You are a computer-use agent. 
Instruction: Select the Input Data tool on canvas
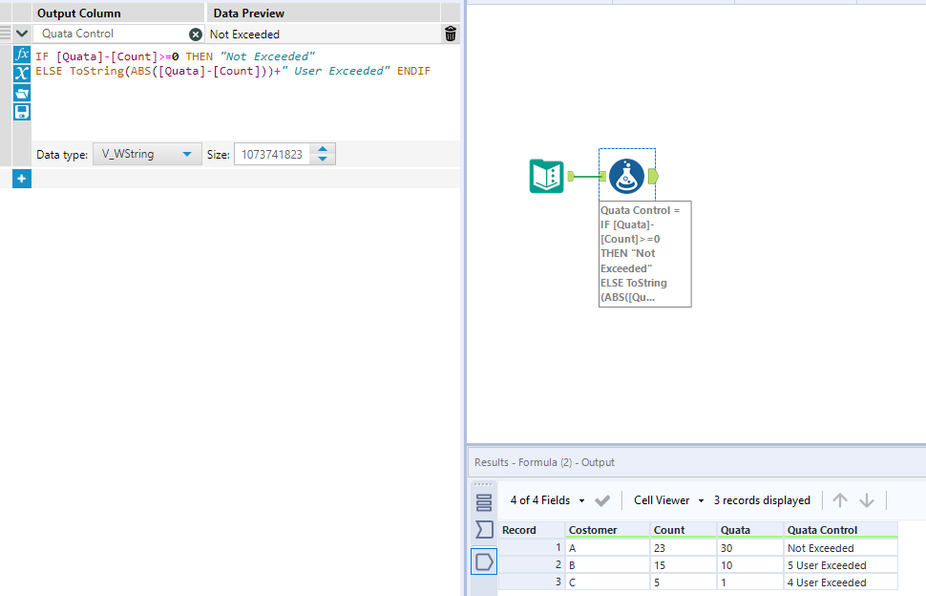click(x=546, y=176)
